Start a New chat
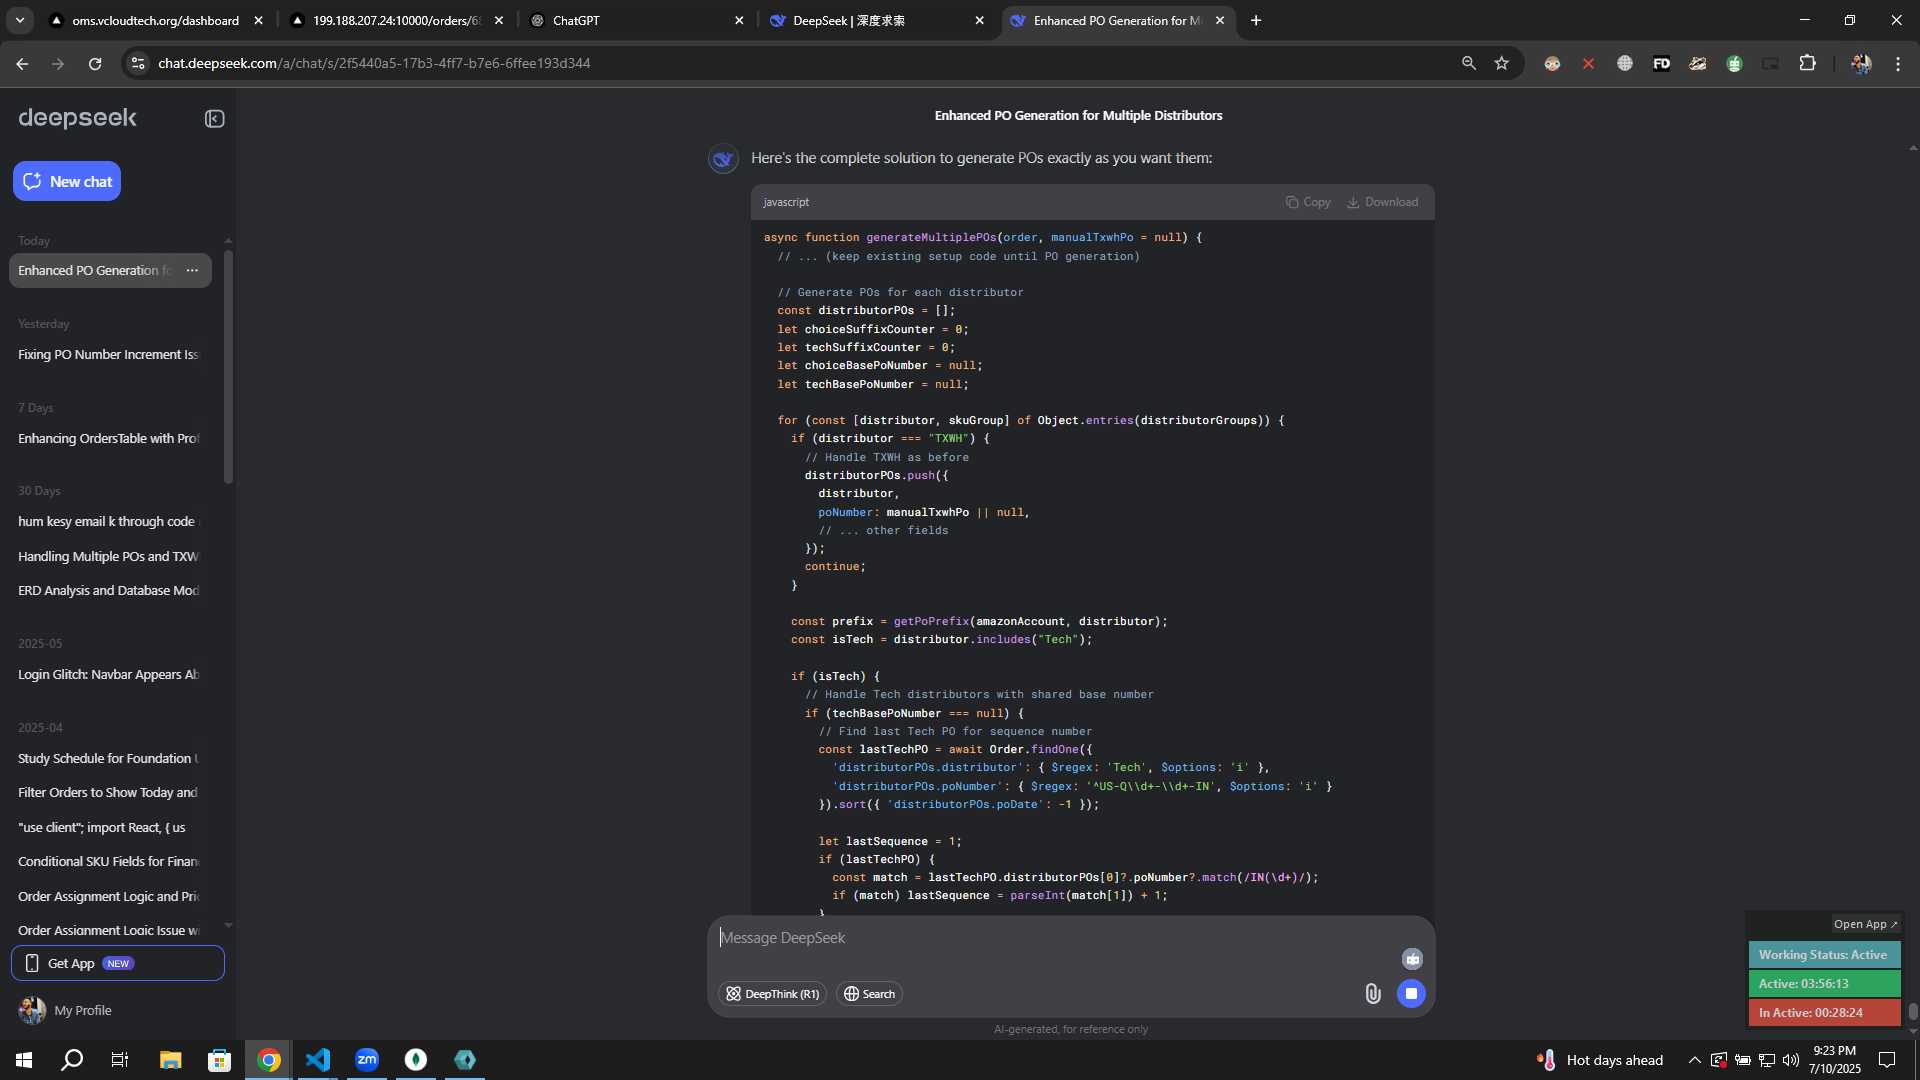Viewport: 1920px width, 1080px height. coord(67,181)
